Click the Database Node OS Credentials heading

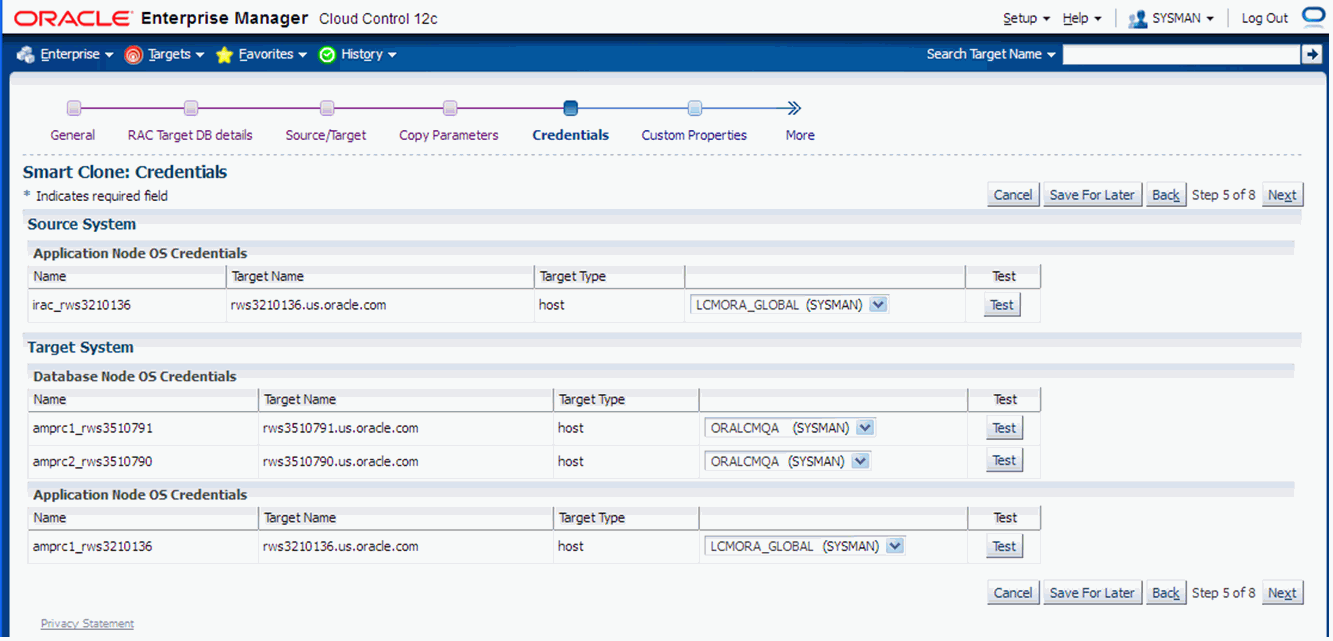135,376
